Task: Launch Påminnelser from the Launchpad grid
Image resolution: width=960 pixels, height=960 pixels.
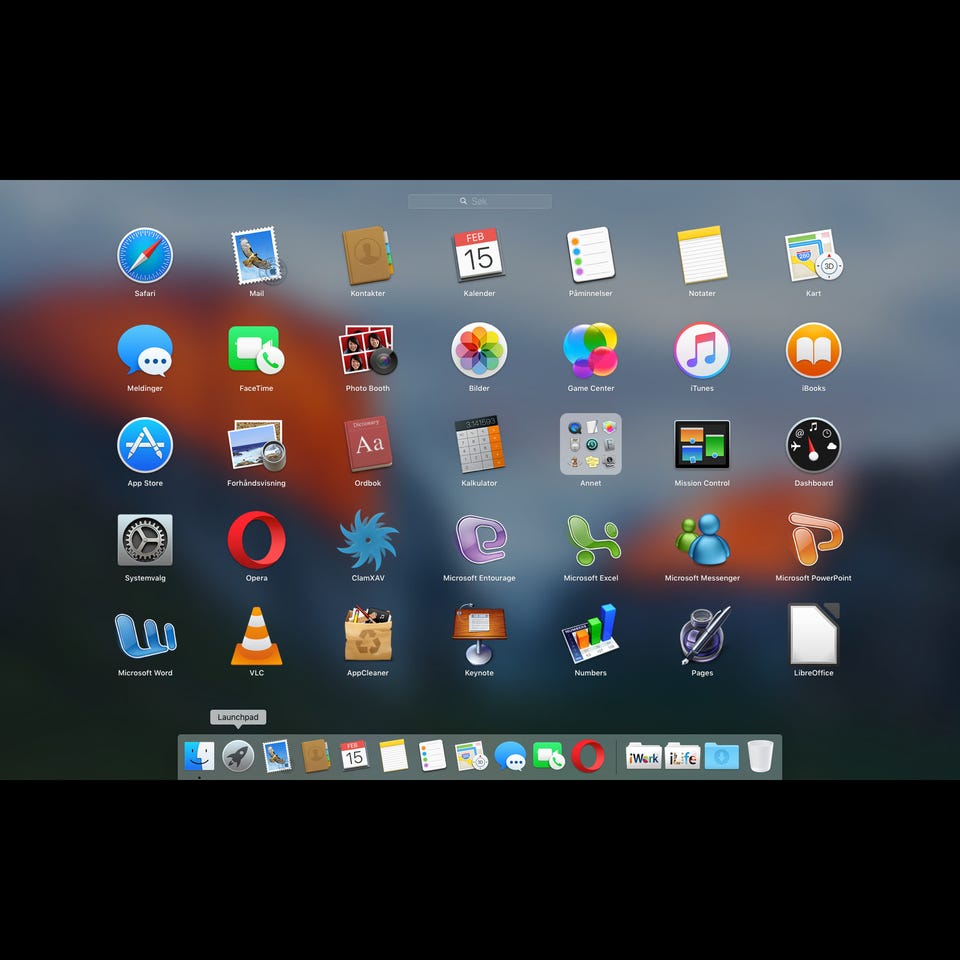Action: point(590,255)
